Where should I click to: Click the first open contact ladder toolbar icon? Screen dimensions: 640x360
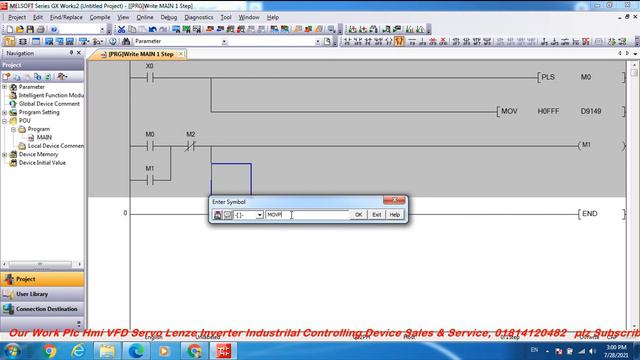pos(347,42)
